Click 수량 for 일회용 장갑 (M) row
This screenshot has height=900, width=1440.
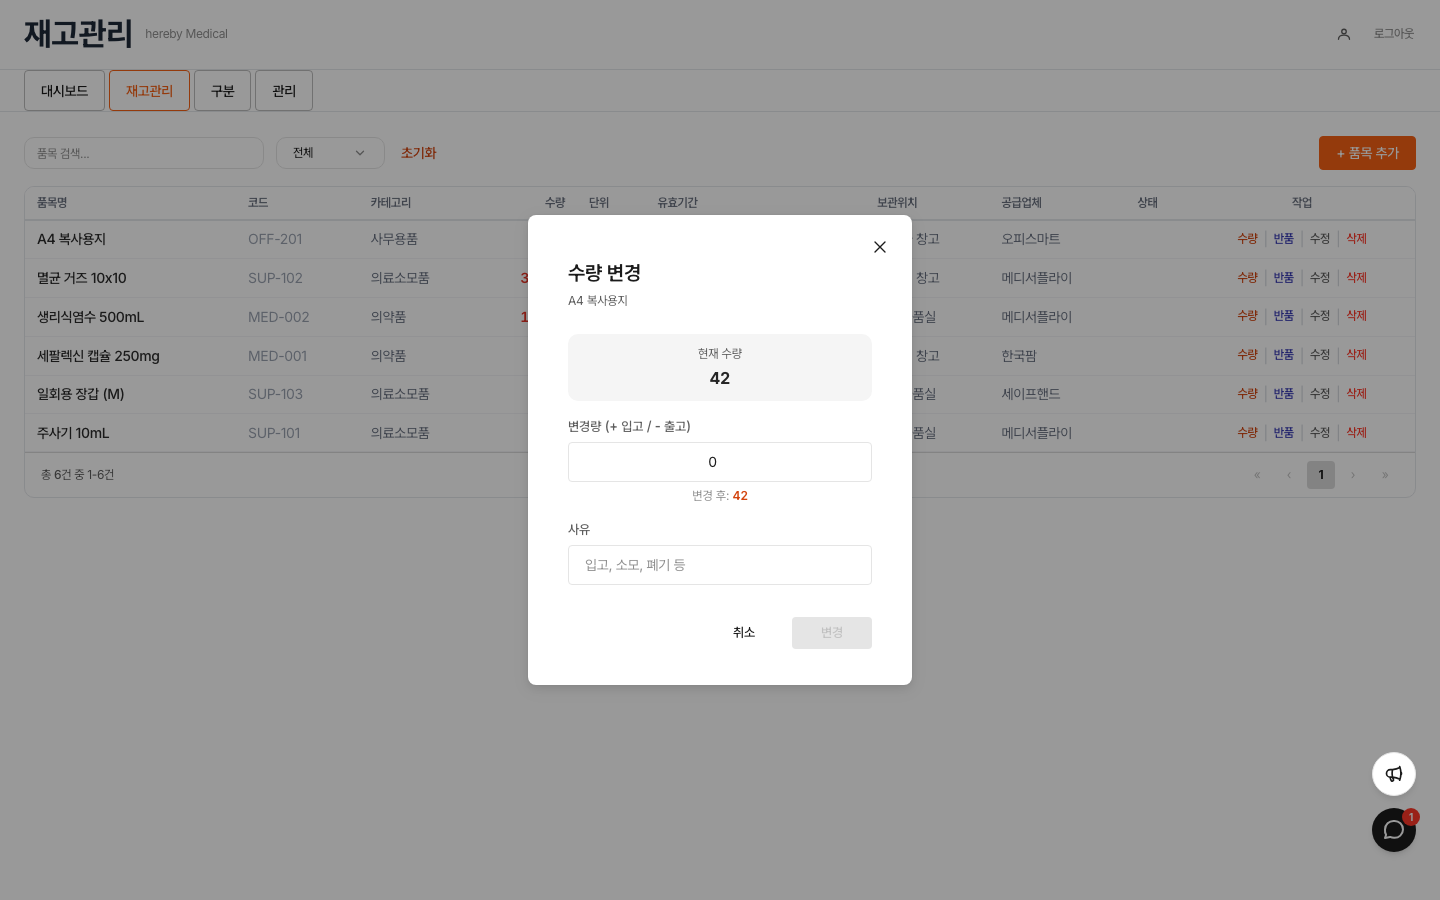1247,394
